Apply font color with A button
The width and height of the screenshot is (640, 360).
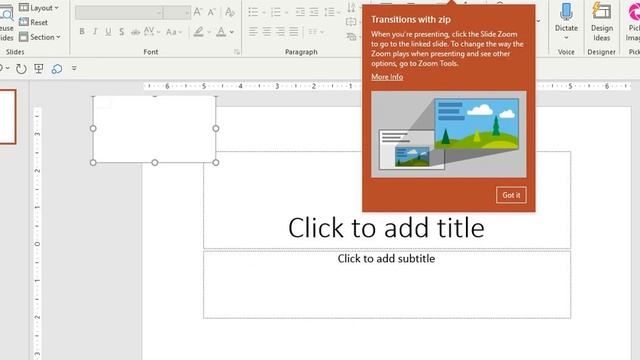coord(221,31)
